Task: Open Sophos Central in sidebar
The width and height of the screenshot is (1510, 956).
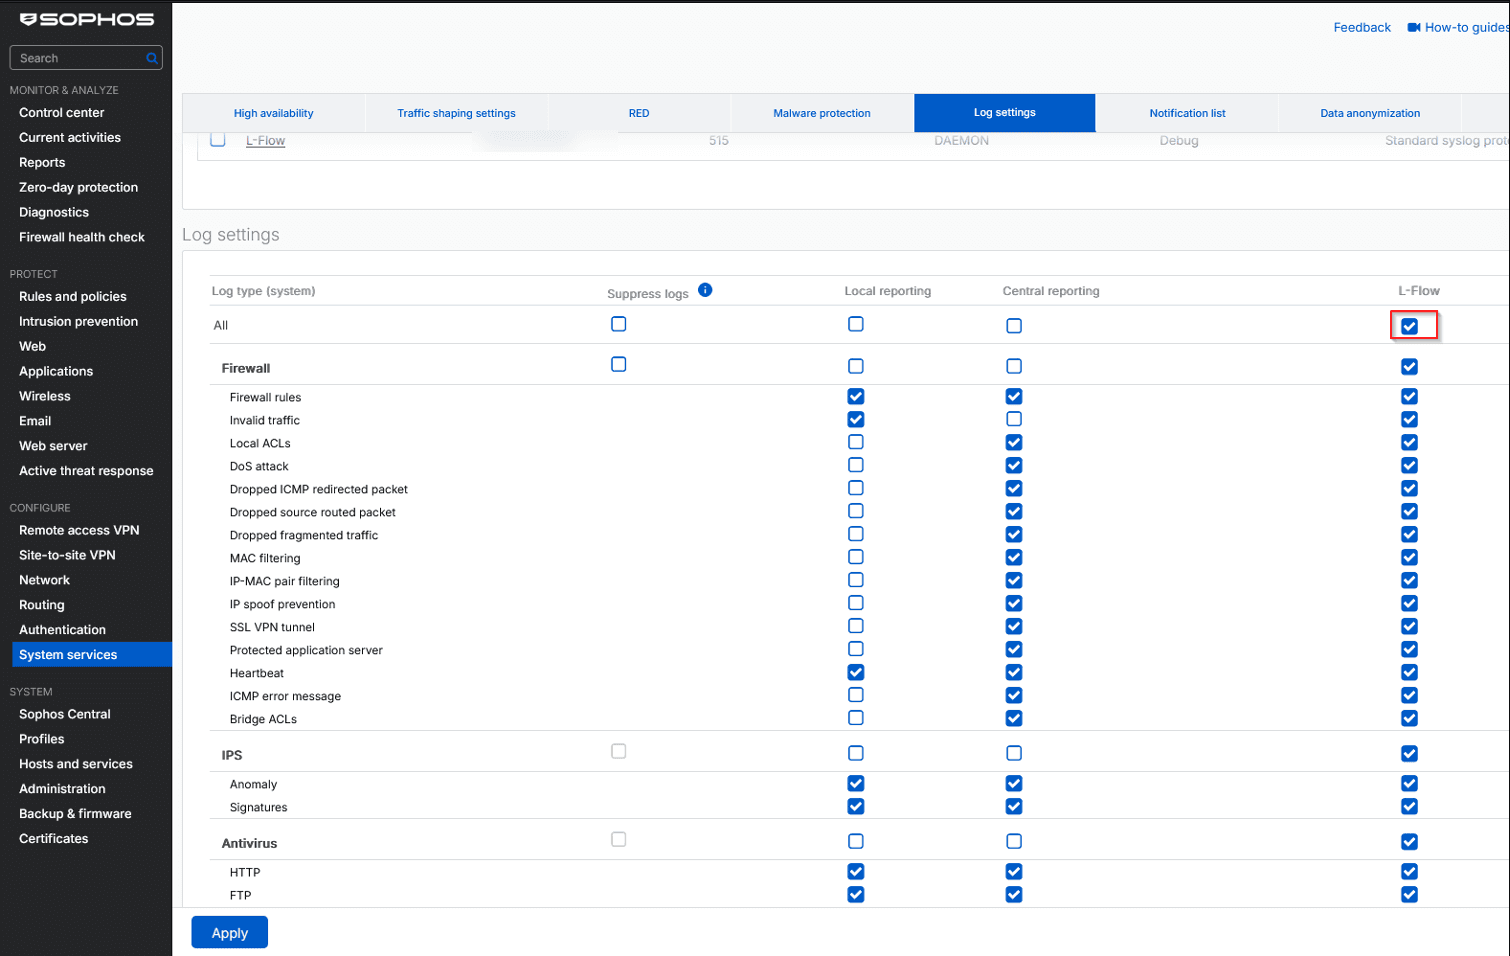Action: point(65,715)
